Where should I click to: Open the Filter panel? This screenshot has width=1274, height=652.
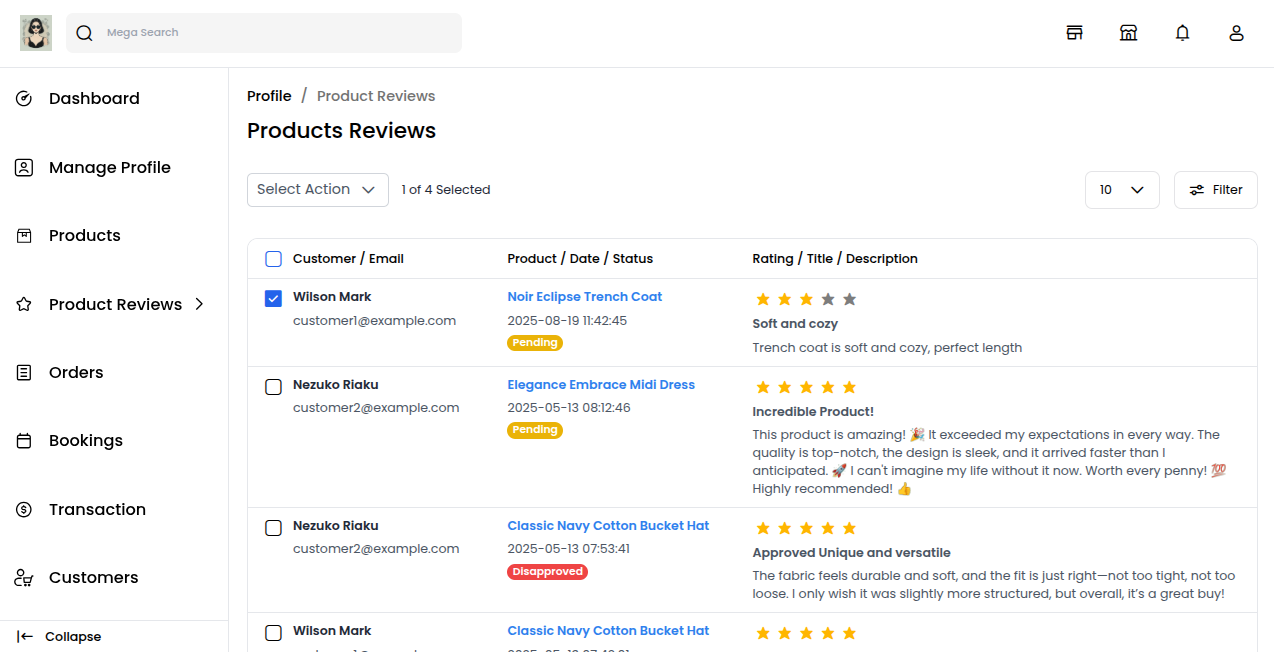tap(1215, 189)
